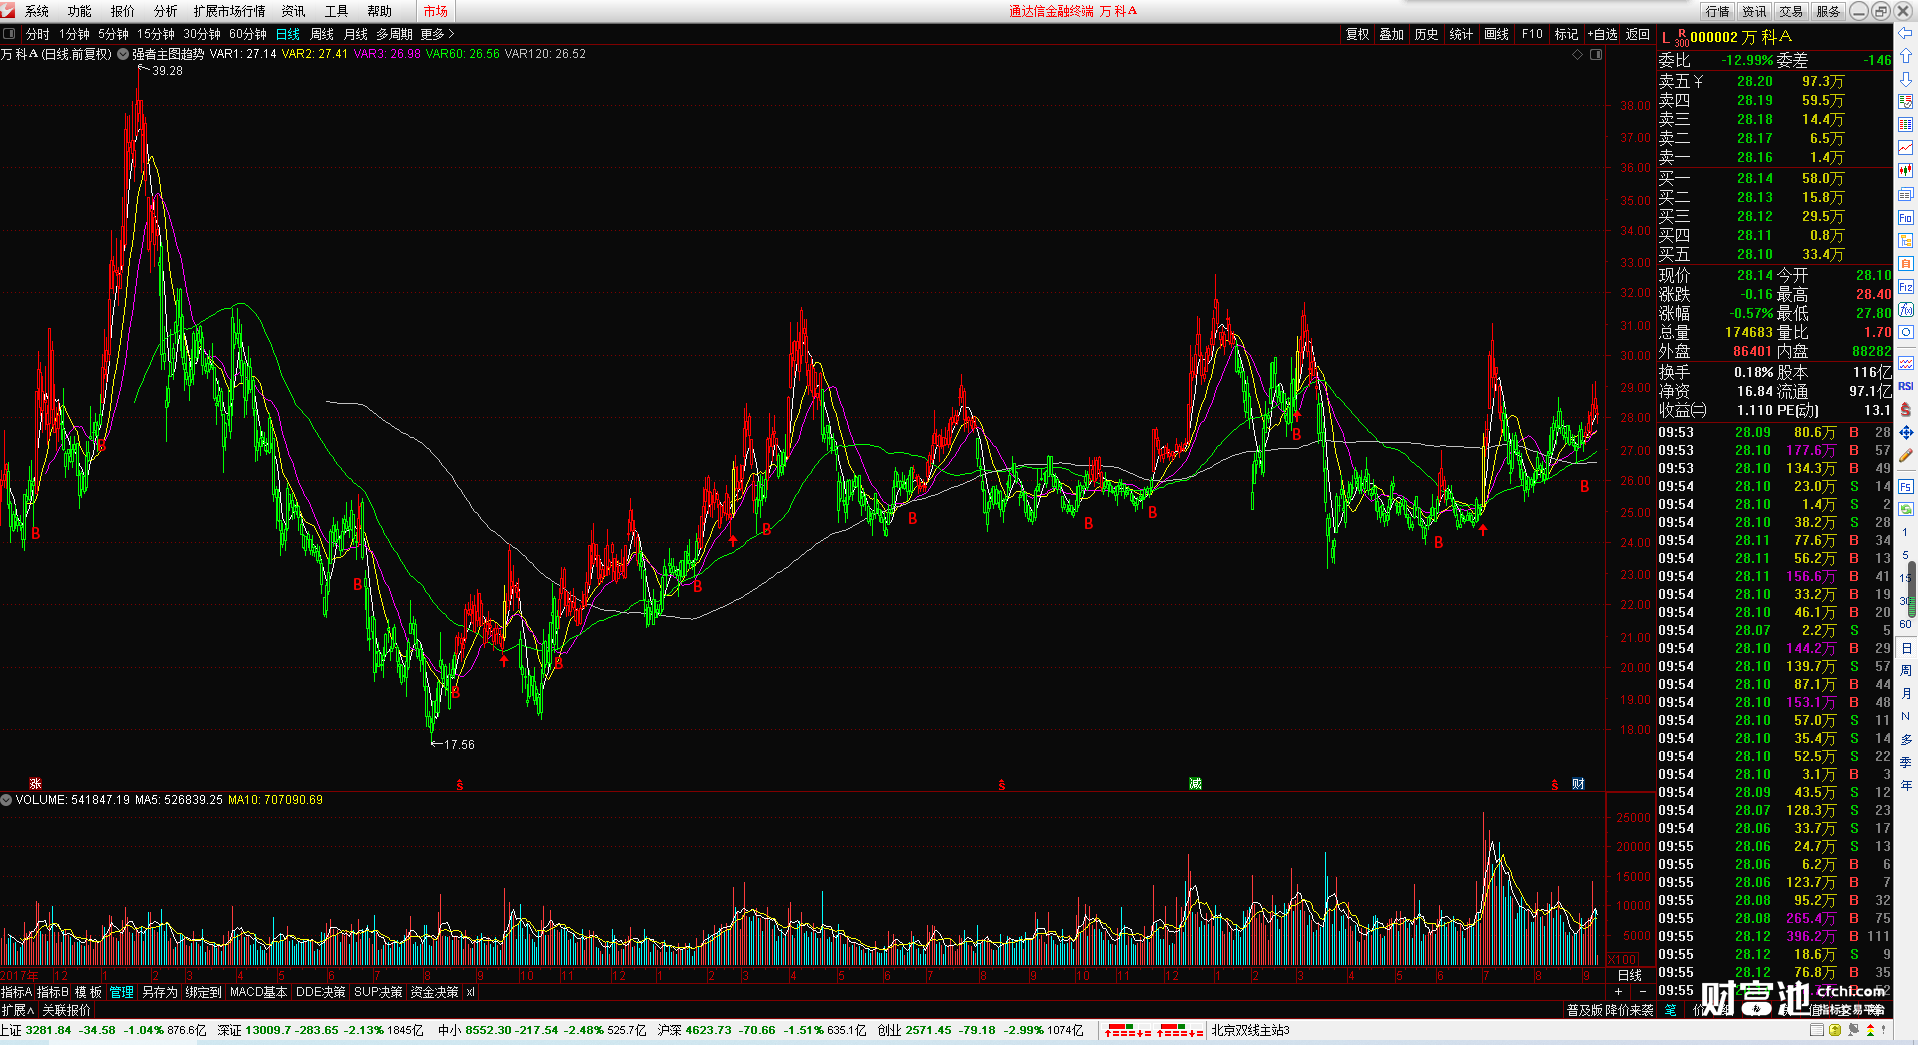Click the wave indicator sidebar icon
The width and height of the screenshot is (1918, 1045).
tap(1906, 363)
